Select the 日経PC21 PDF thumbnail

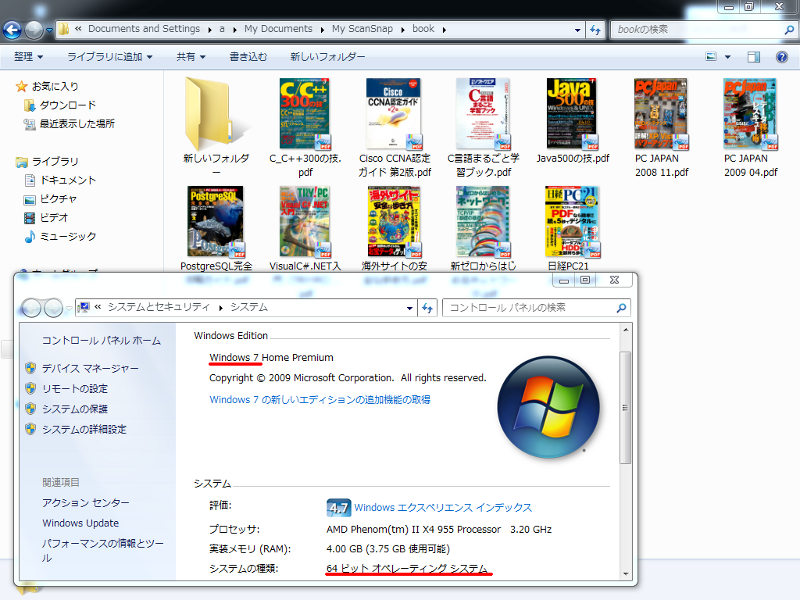[x=571, y=221]
